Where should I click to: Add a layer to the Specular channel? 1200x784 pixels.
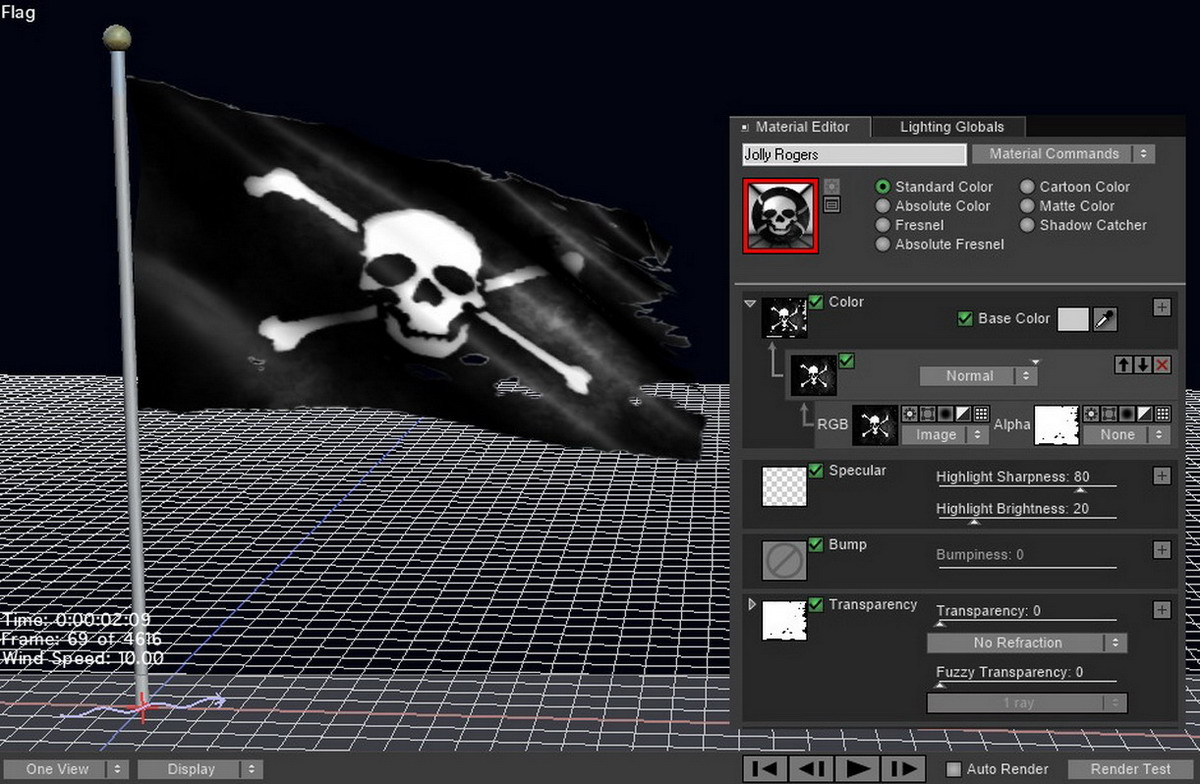pos(1162,476)
